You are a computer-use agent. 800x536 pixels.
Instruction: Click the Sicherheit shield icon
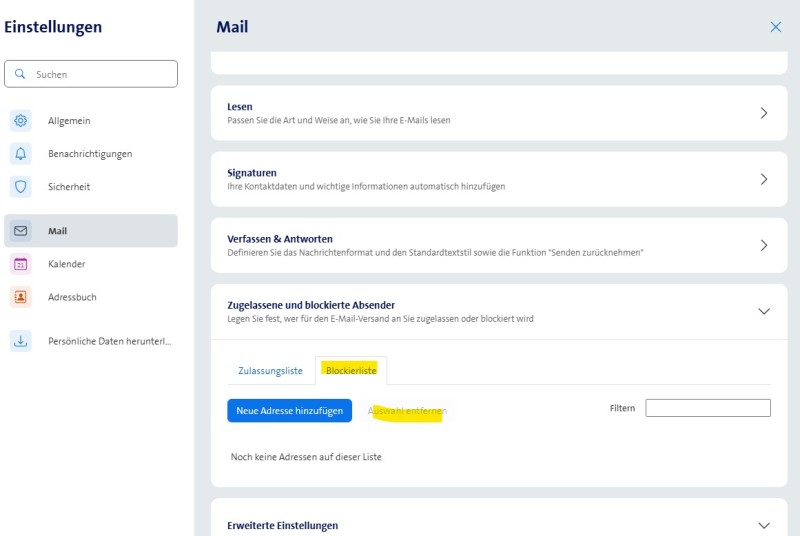(x=21, y=187)
